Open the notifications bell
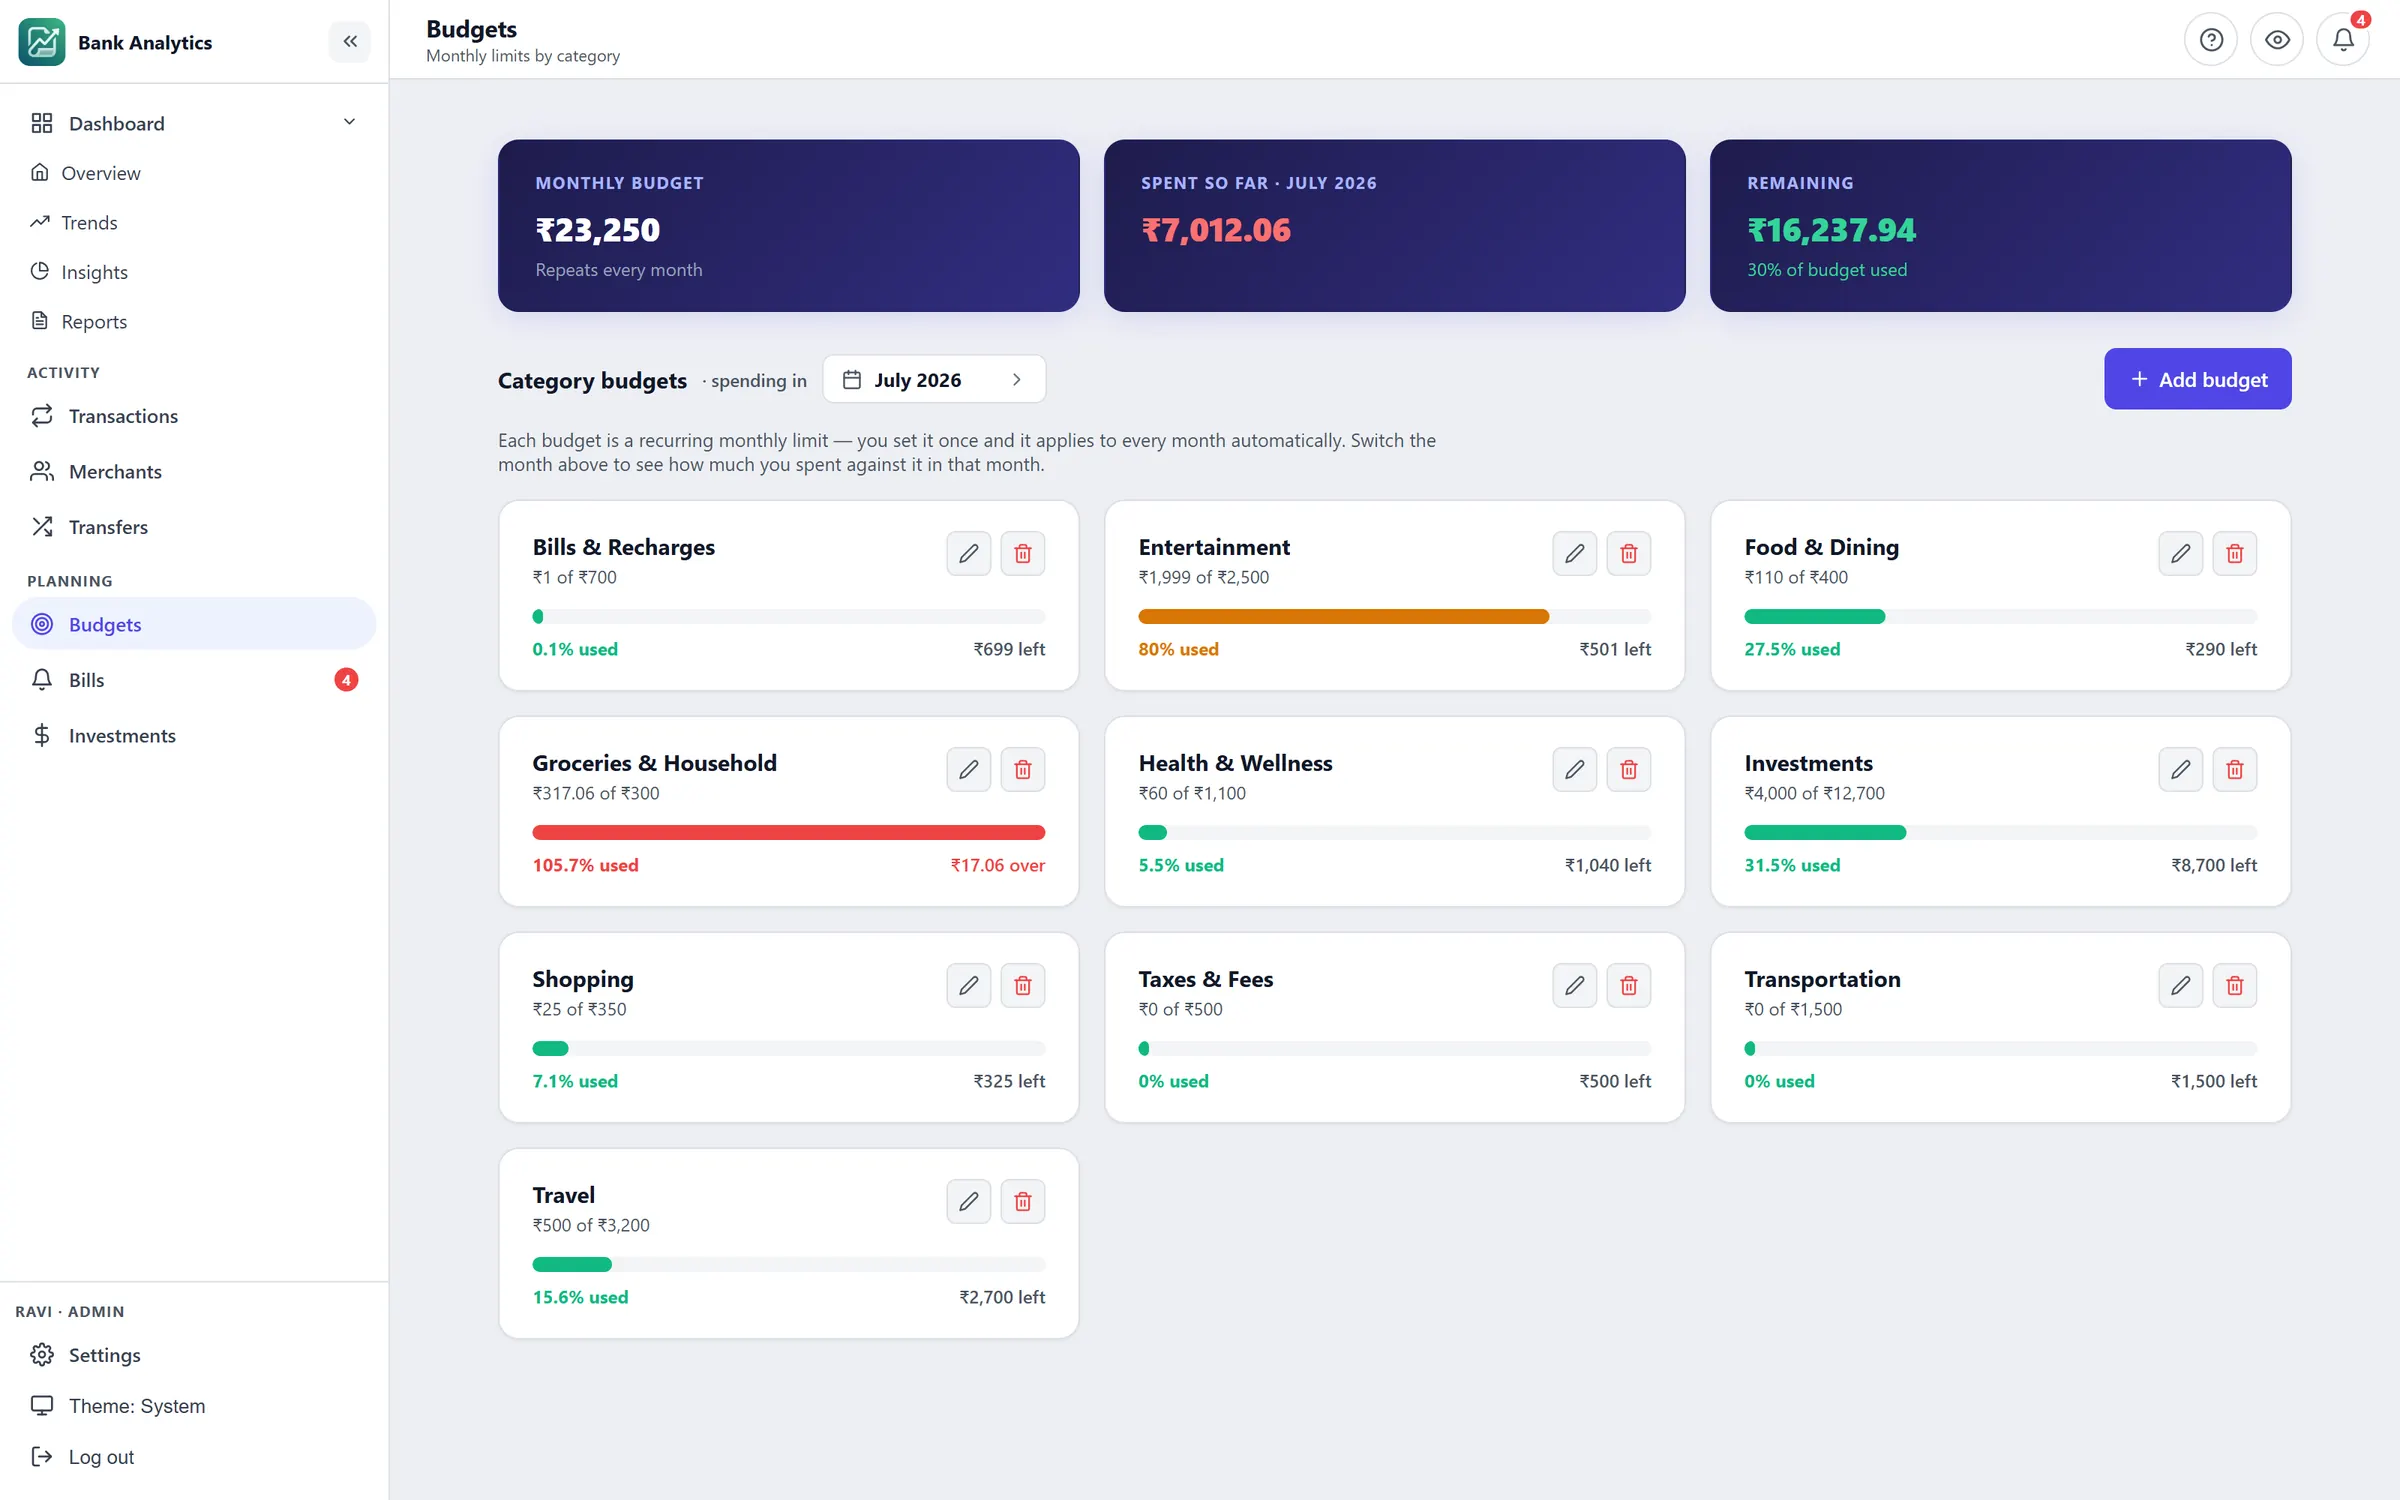This screenshot has height=1500, width=2400. tap(2343, 40)
